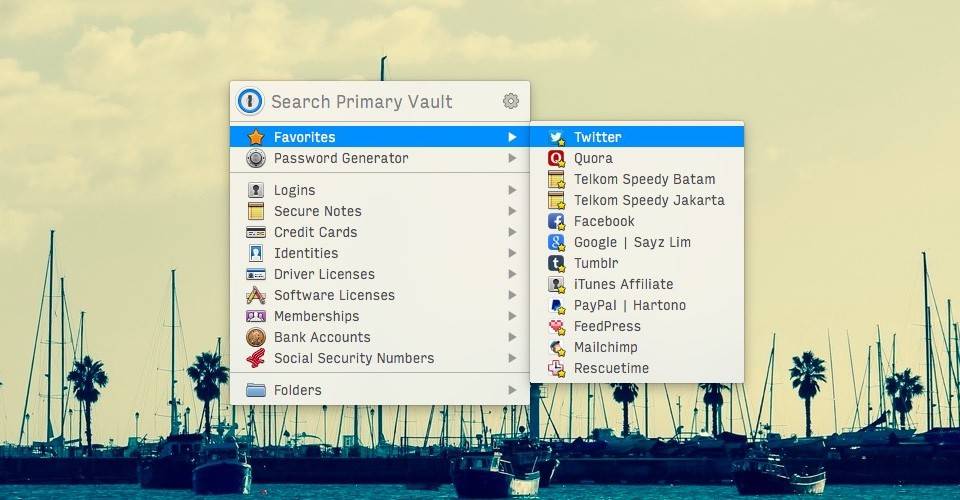
Task: Click the Bank Accounts label
Action: [x=322, y=337]
